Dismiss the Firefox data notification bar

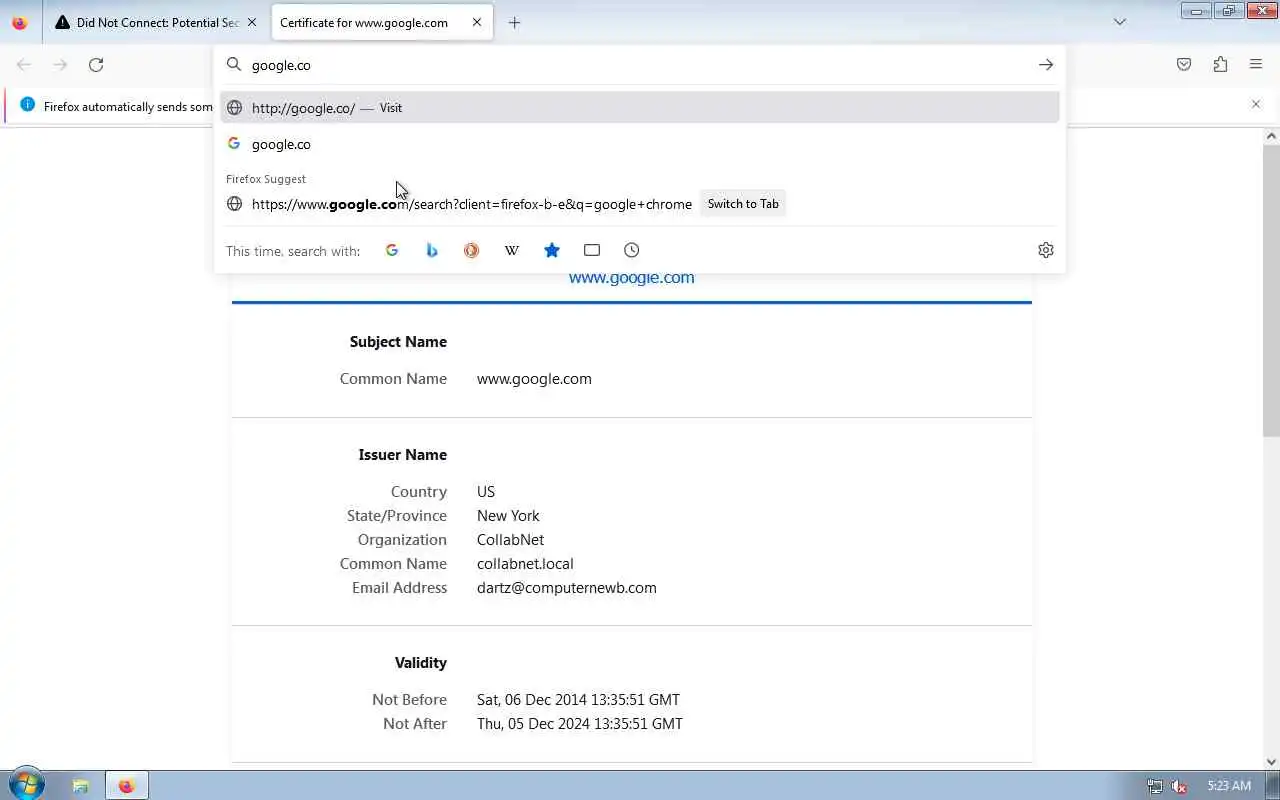[x=1256, y=104]
